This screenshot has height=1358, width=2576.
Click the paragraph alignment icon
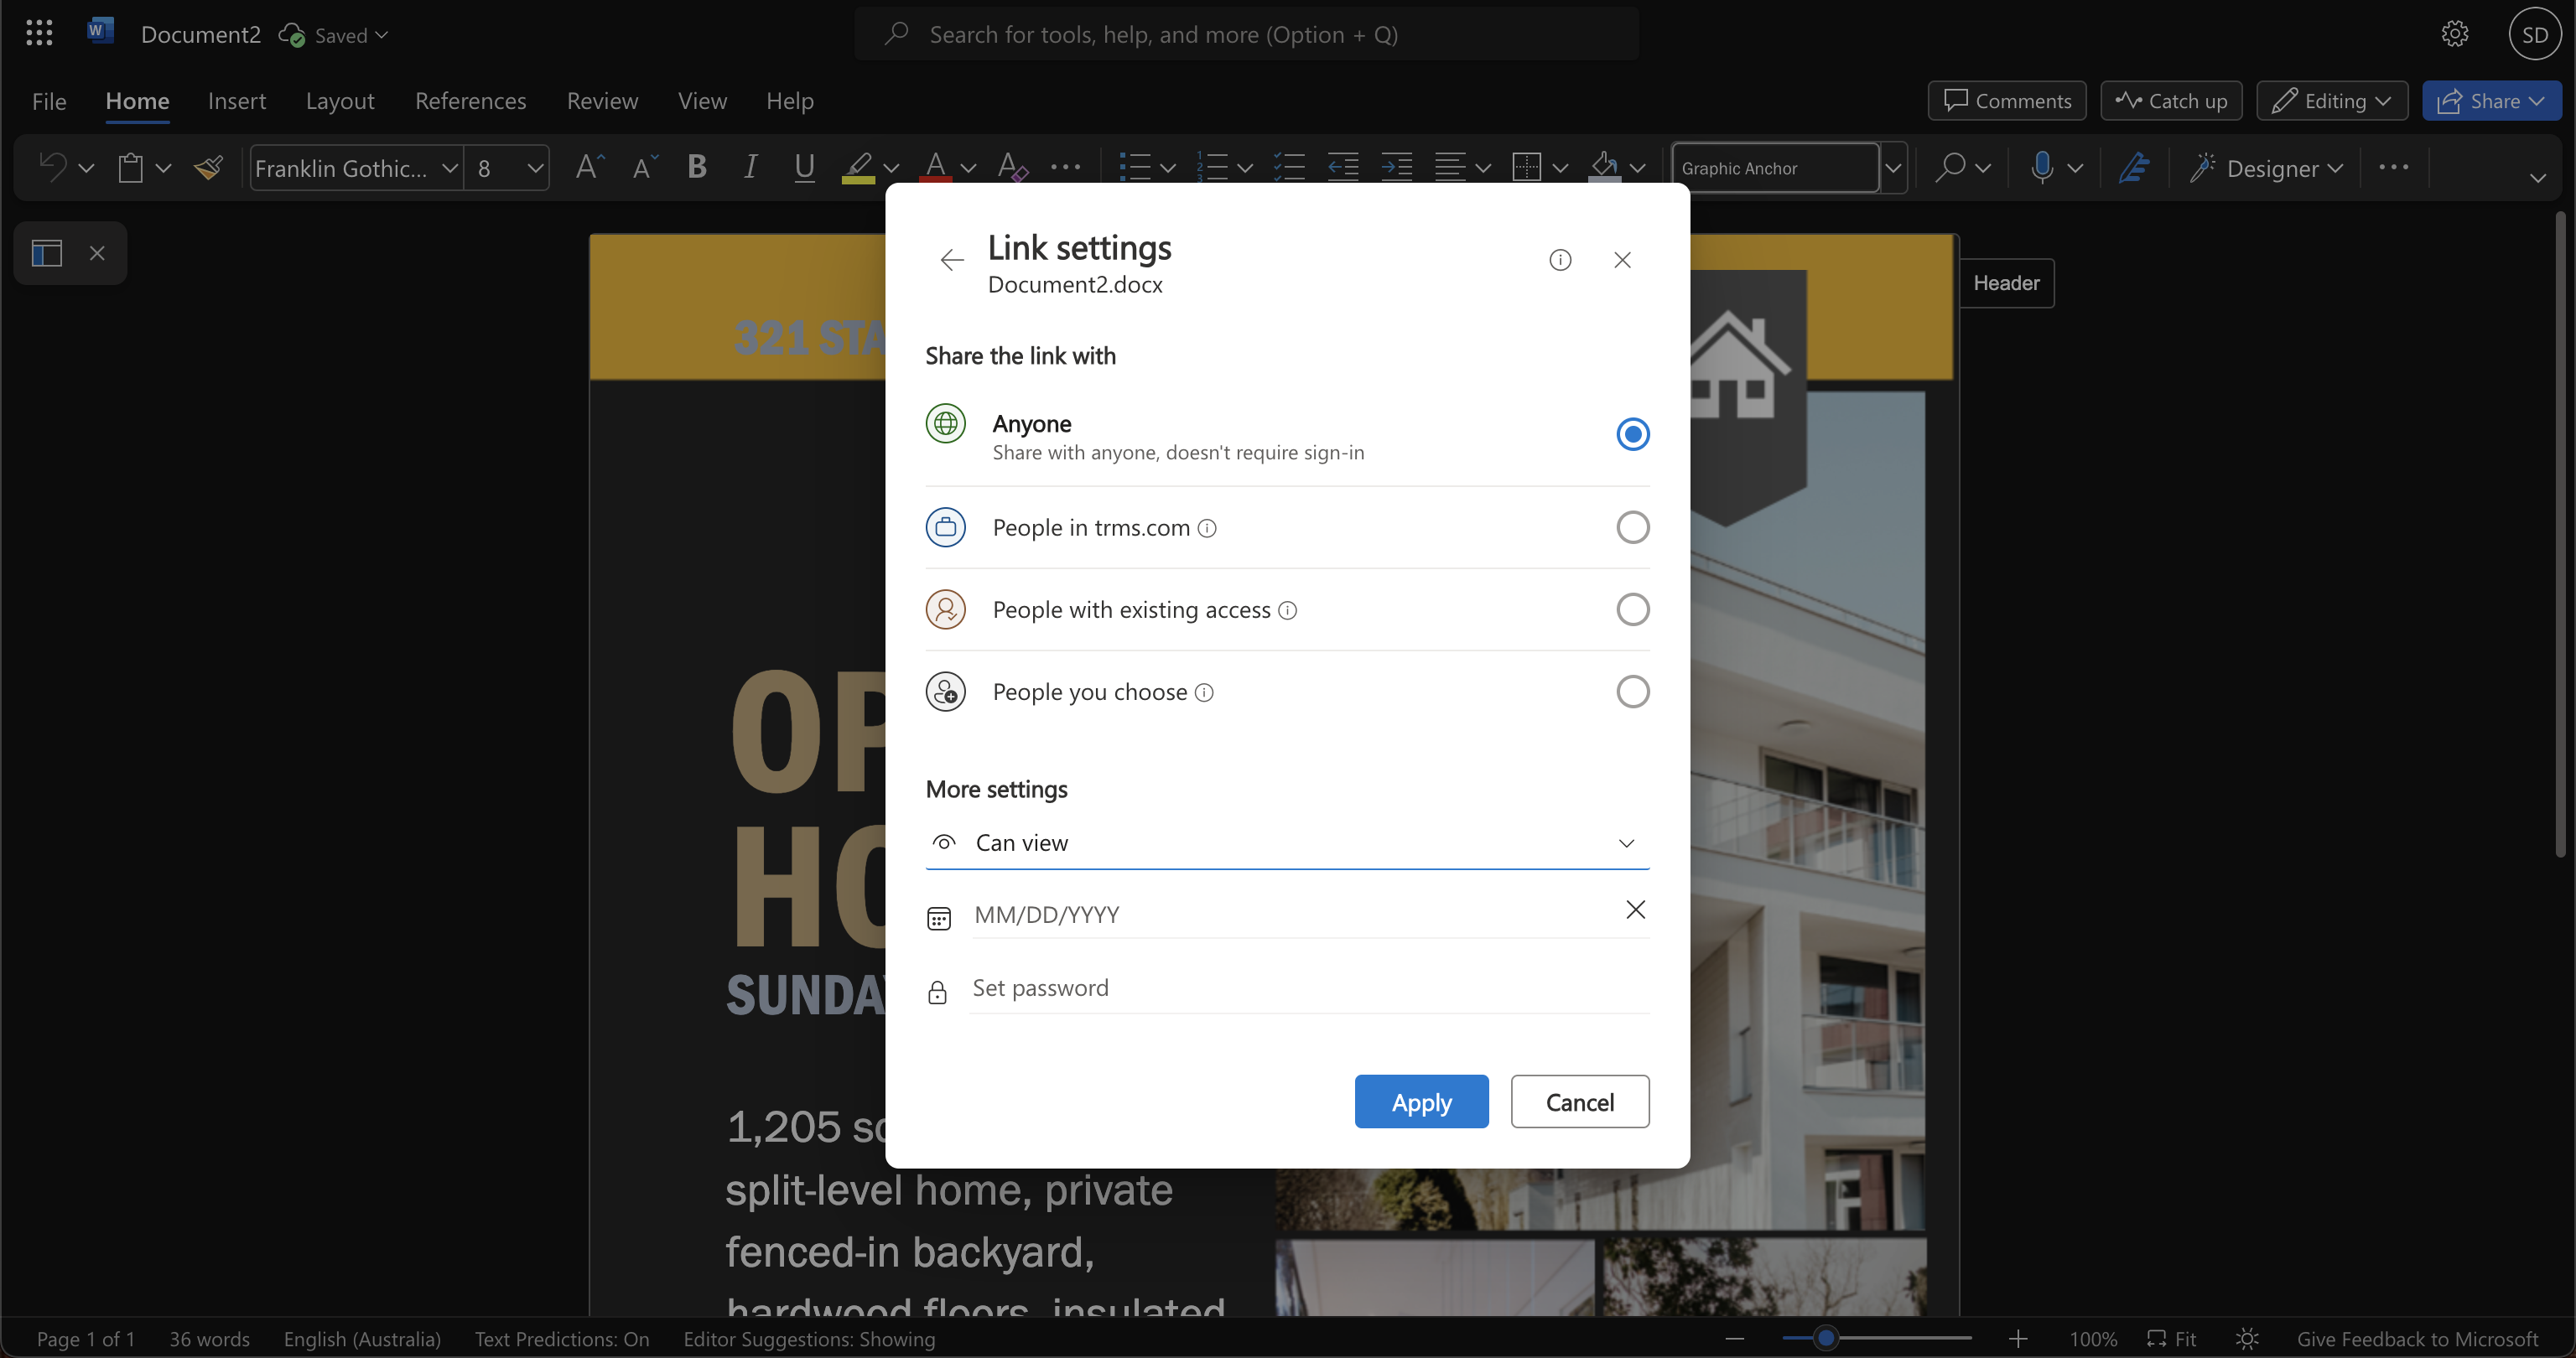pyautogui.click(x=1450, y=167)
